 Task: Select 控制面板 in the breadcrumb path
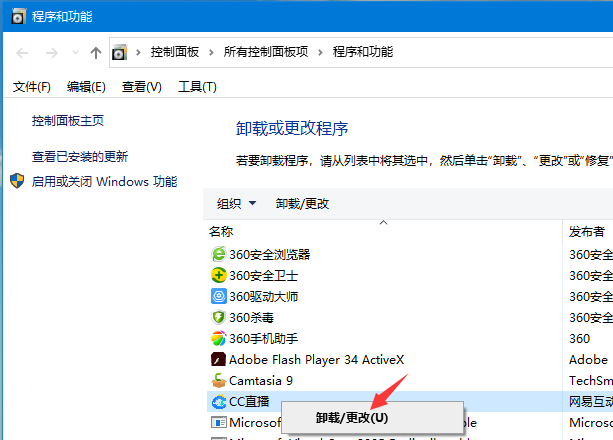175,52
